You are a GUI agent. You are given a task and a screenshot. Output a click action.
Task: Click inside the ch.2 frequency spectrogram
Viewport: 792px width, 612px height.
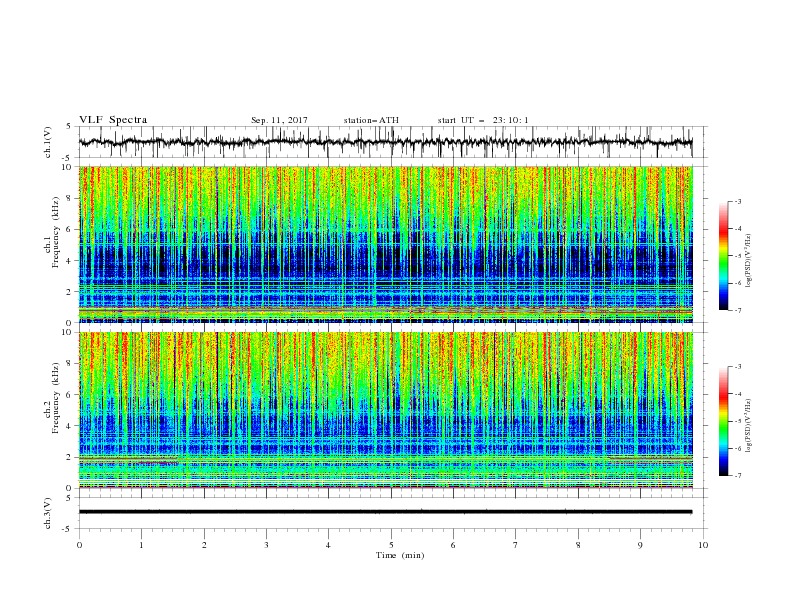(385, 410)
